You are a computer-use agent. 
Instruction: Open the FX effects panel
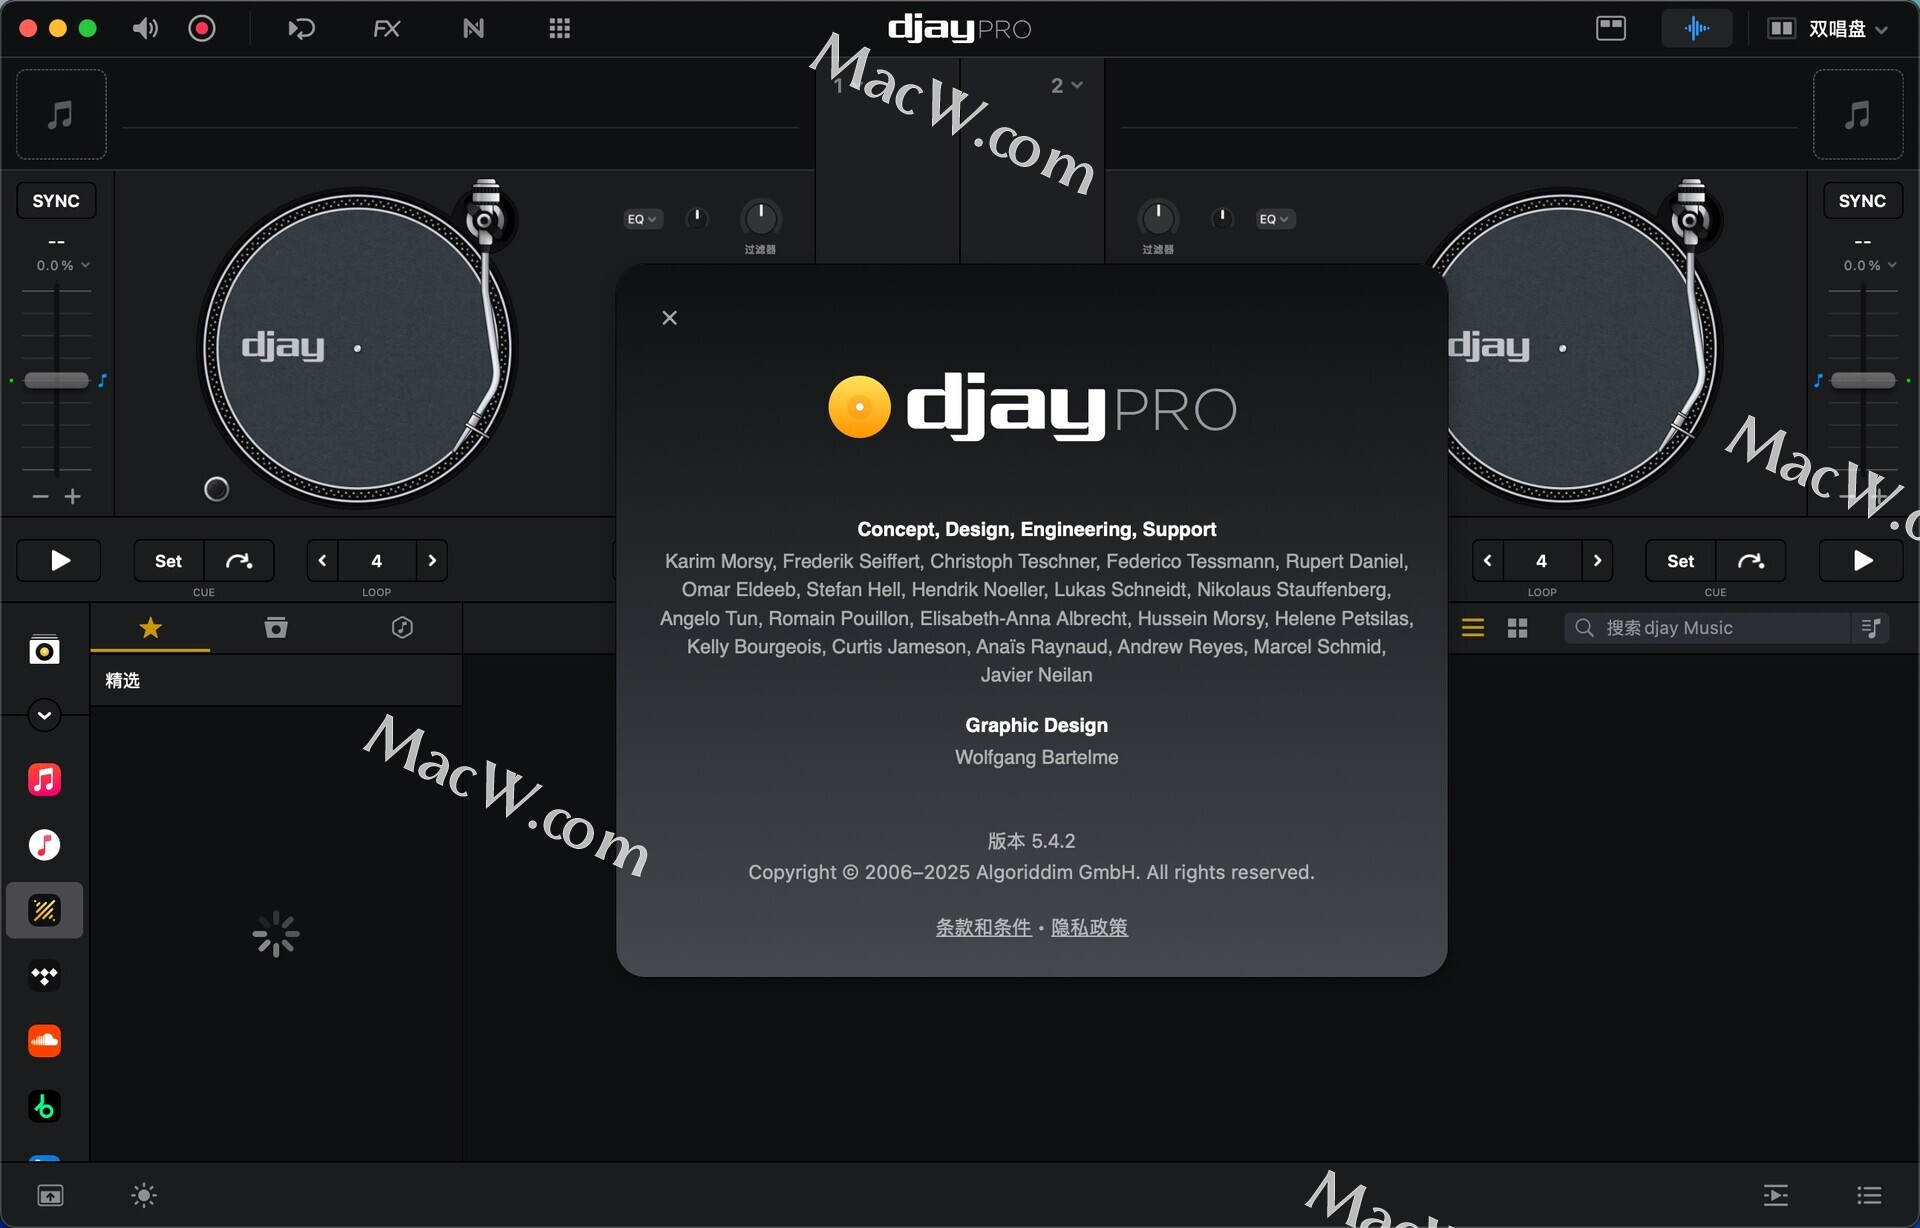[387, 28]
